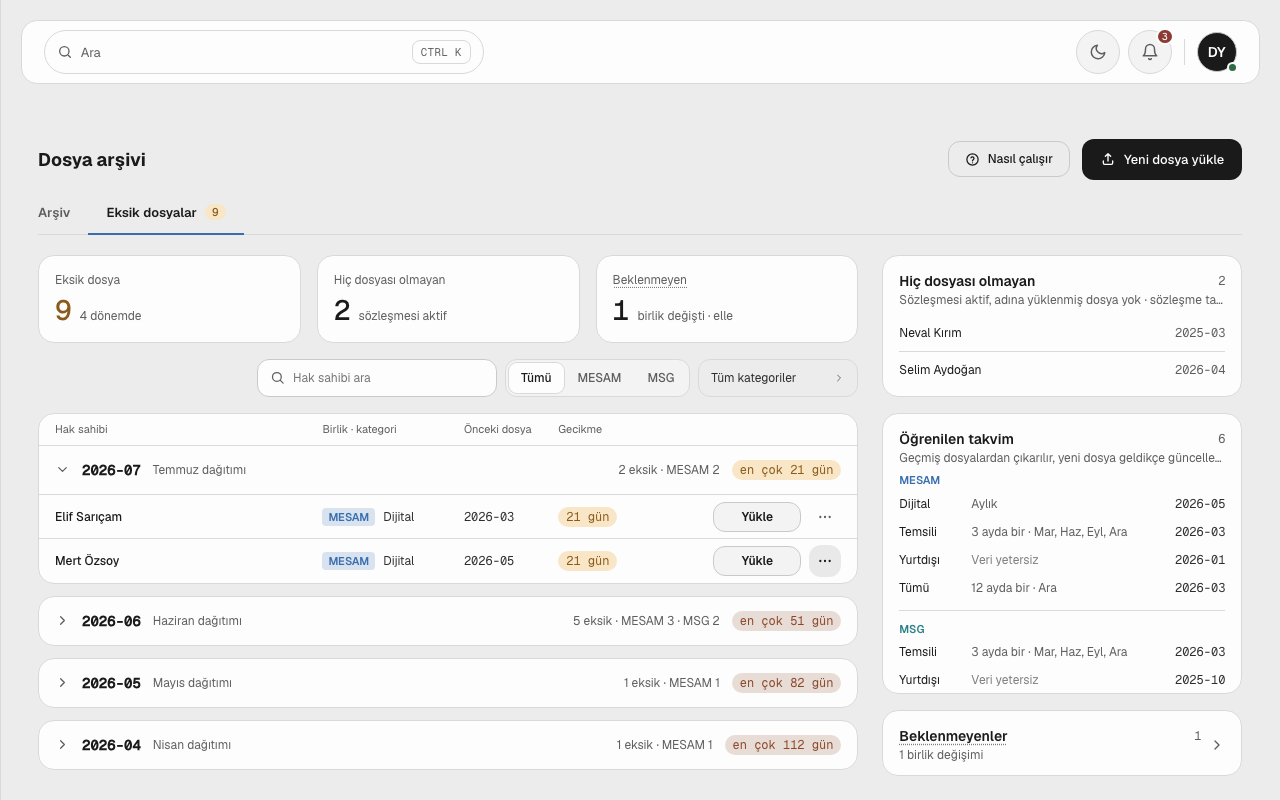This screenshot has width=1280, height=800.
Task: Click the CTRL K shortcut hint
Action: (x=441, y=52)
